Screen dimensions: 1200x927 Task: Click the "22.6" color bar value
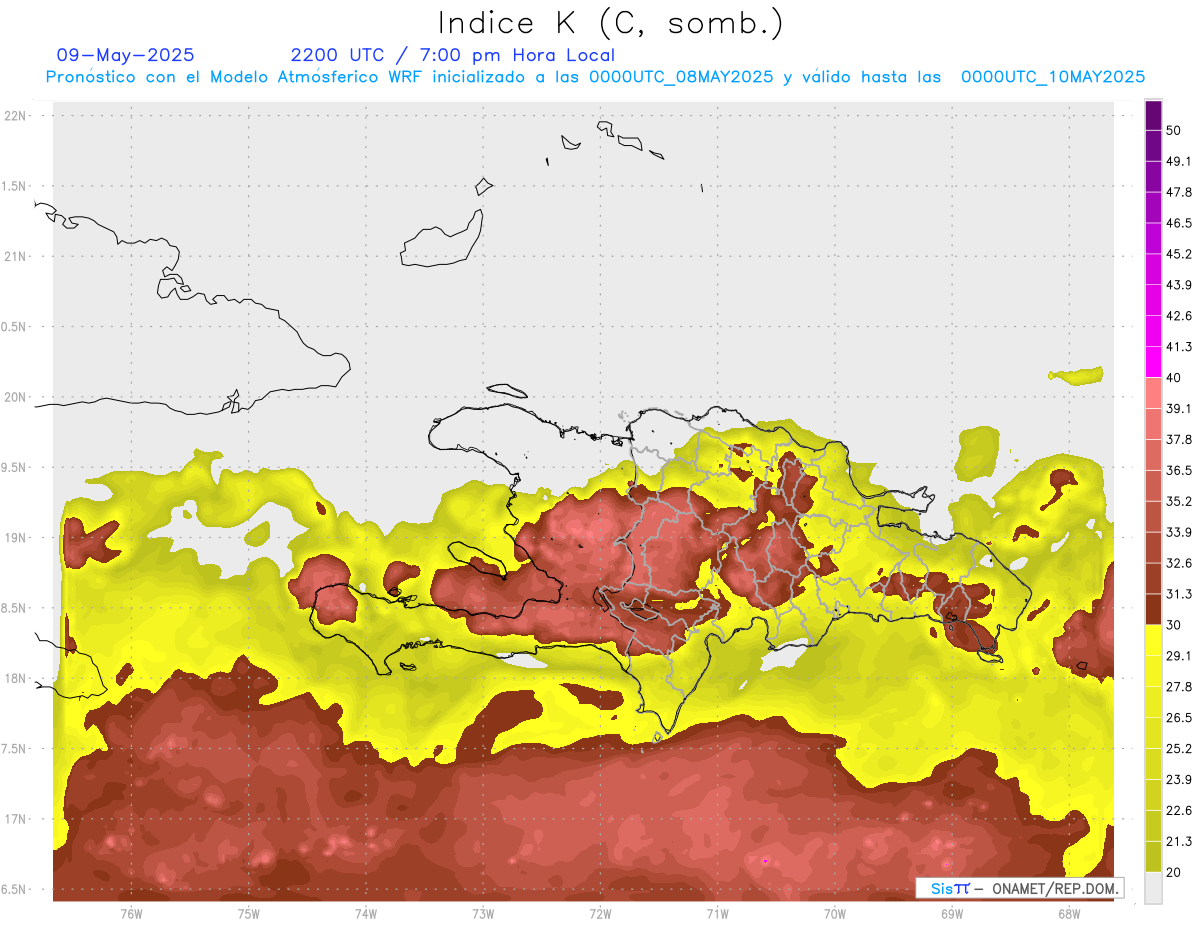click(x=1179, y=811)
